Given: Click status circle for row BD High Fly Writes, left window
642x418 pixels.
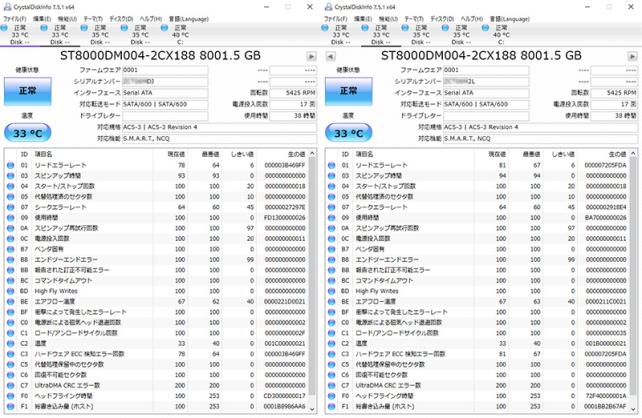Looking at the screenshot, I should coord(11,291).
